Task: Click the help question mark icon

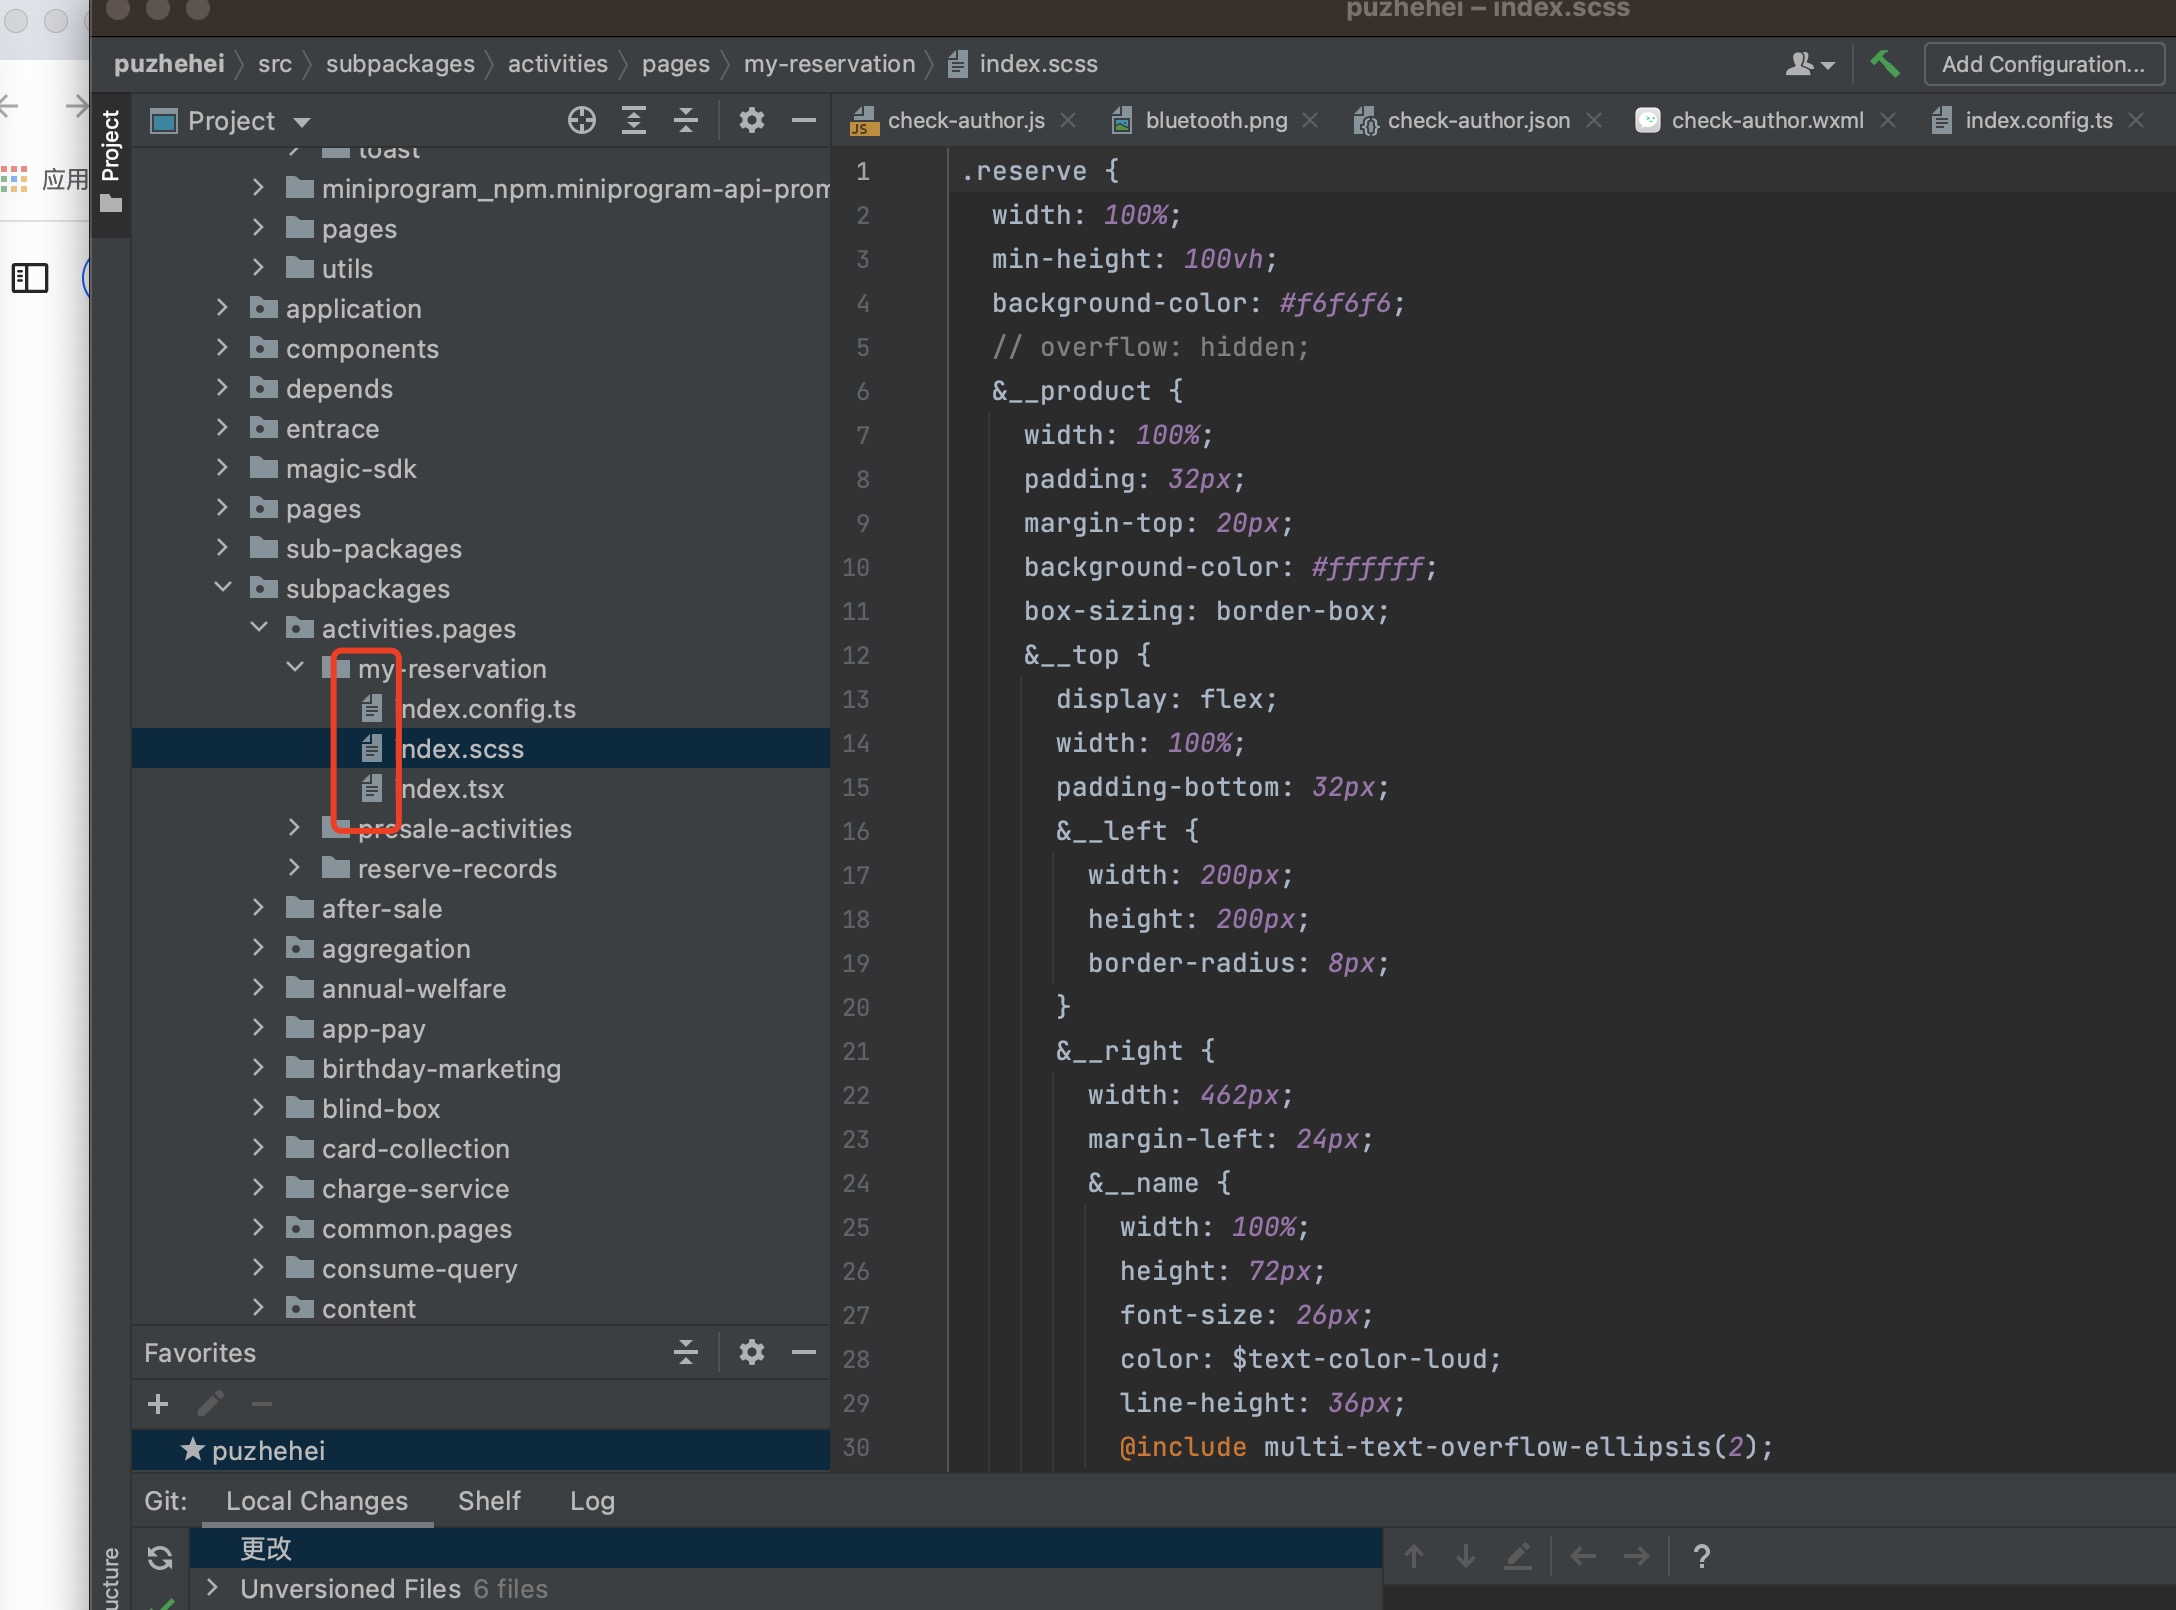Action: 1701,1556
